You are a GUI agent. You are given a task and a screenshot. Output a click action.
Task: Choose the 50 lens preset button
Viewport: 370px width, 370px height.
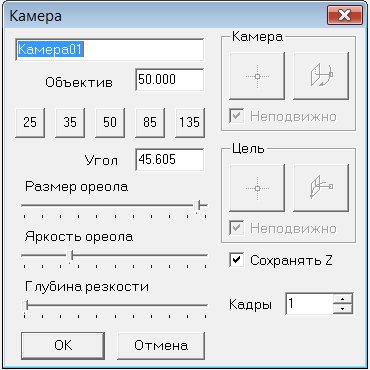tap(110, 122)
